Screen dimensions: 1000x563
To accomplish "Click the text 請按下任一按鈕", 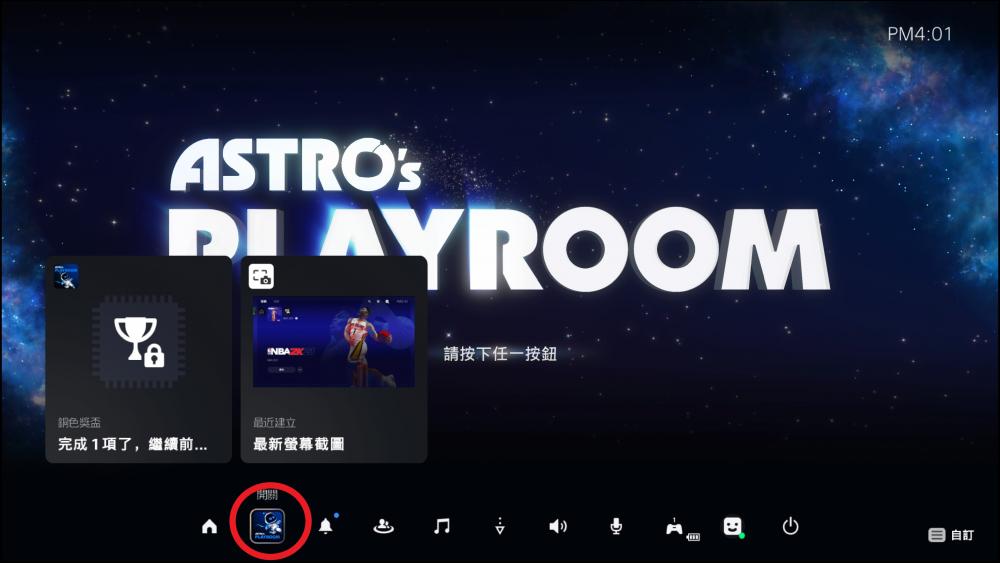I will click(x=501, y=354).
